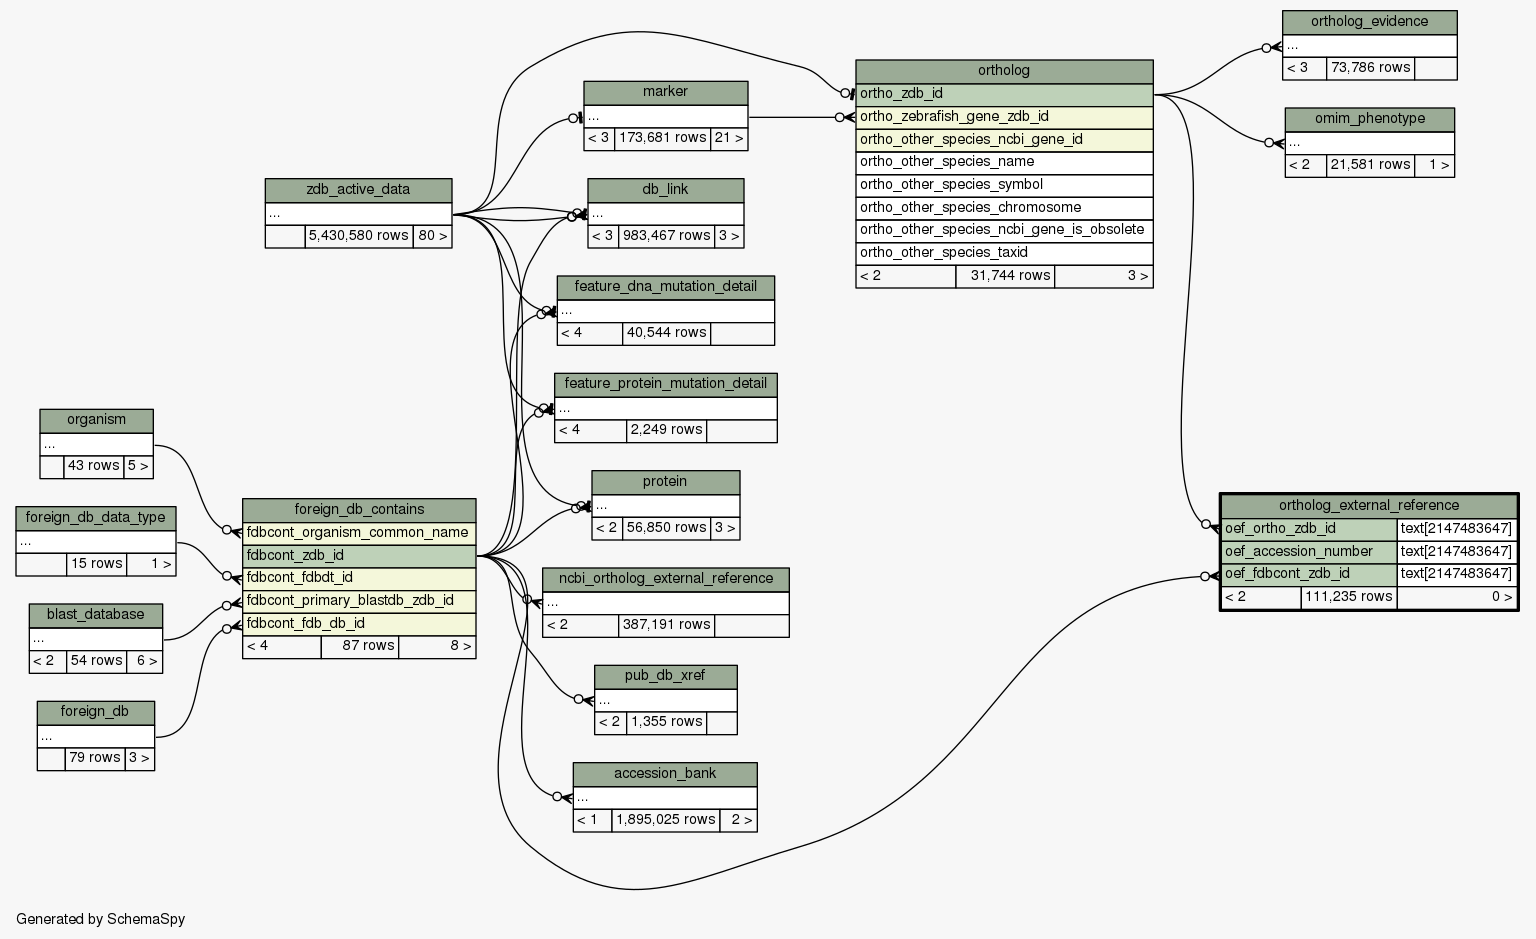This screenshot has height=939, width=1536.
Task: Expand the collapsed columns row in db_link
Action: point(665,214)
